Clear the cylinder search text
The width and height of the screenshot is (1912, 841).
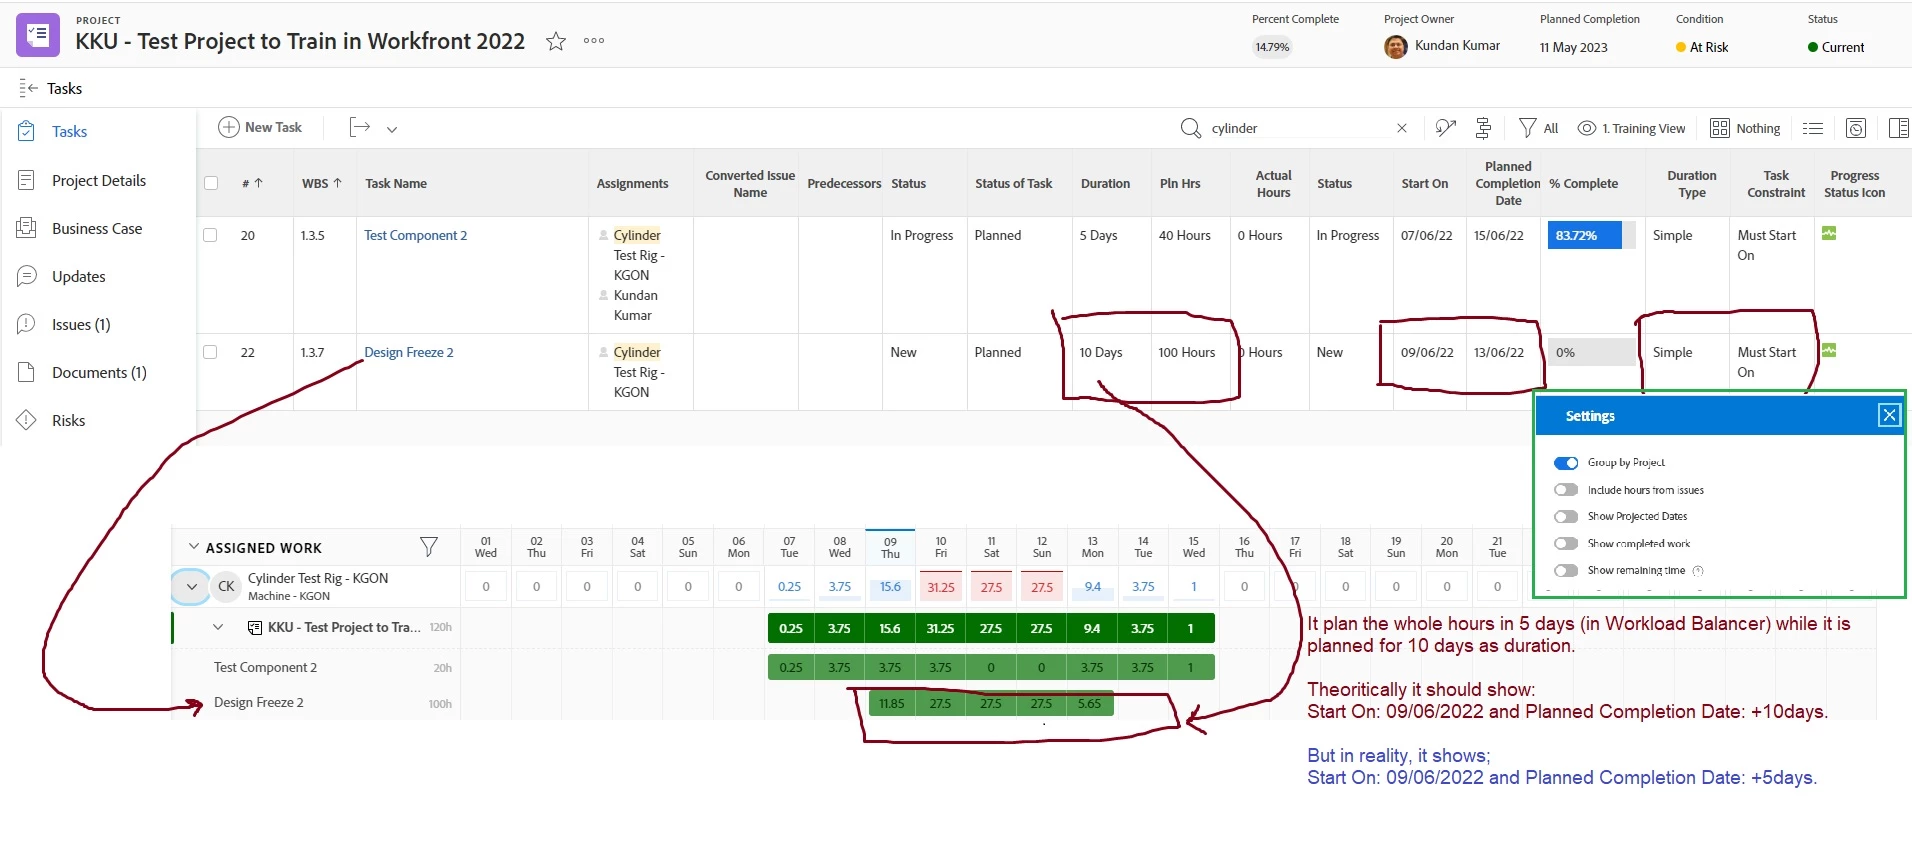(1402, 128)
